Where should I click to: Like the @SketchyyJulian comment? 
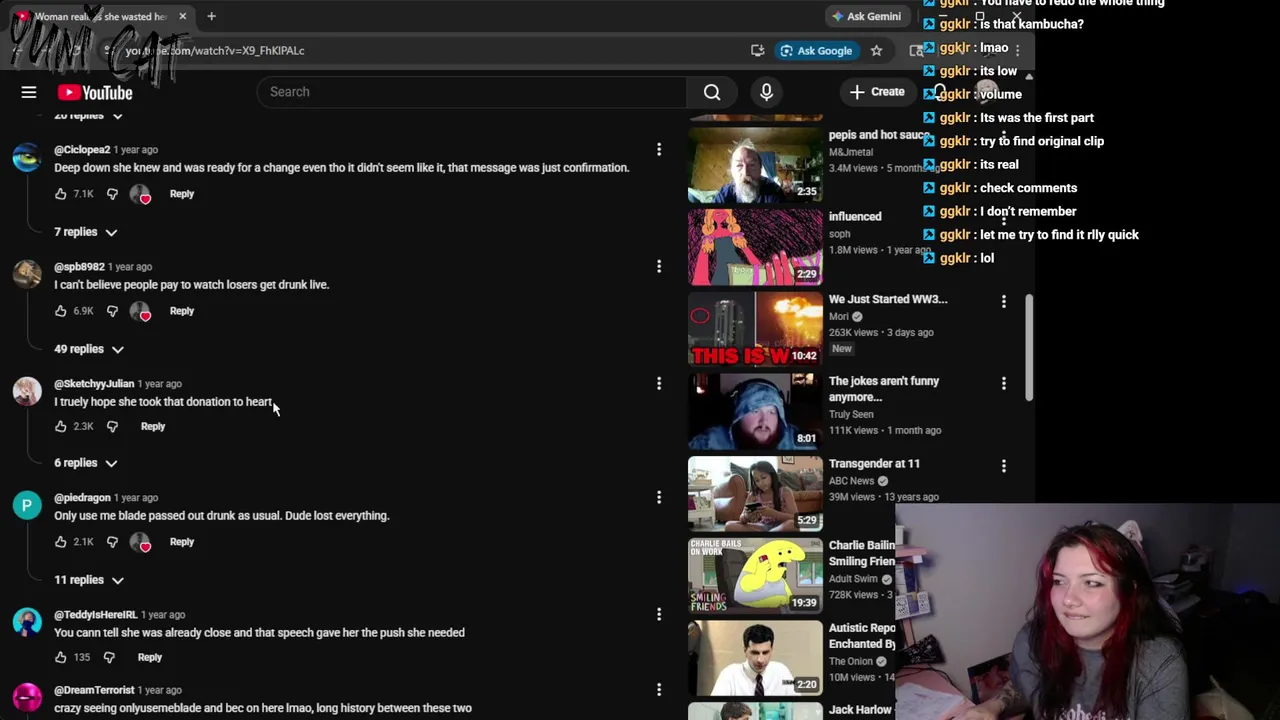click(60, 426)
